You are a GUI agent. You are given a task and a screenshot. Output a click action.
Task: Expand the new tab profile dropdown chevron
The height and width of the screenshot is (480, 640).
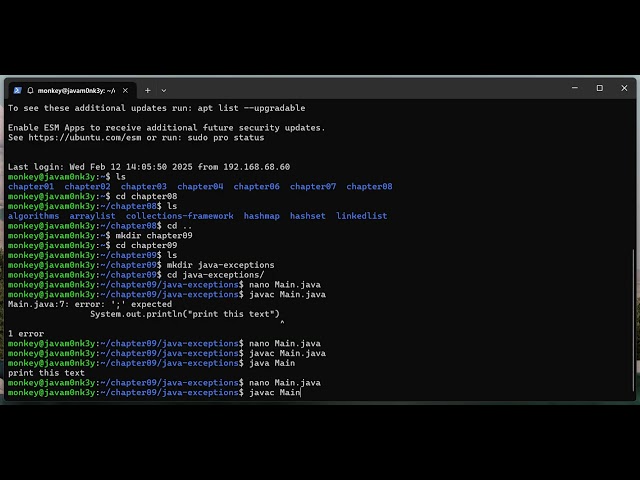pos(164,89)
